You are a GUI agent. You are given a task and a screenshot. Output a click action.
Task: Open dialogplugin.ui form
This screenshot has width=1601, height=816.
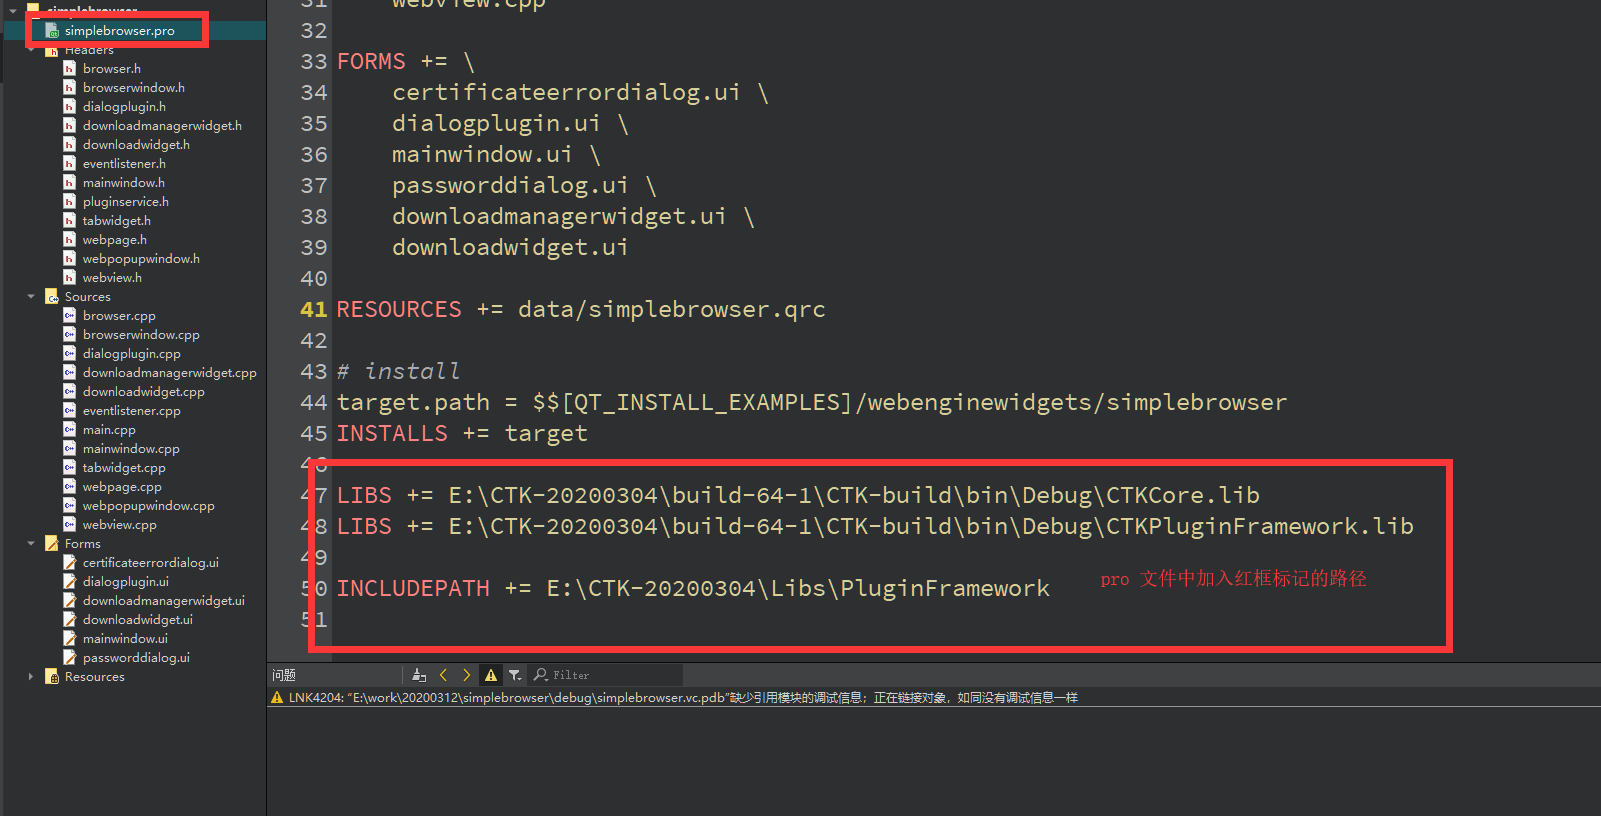(125, 582)
